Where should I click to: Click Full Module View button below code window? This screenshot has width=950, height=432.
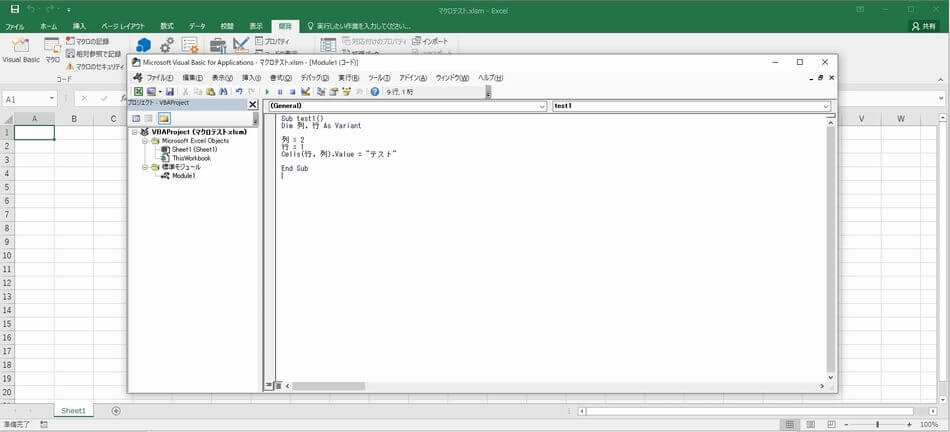(277, 385)
